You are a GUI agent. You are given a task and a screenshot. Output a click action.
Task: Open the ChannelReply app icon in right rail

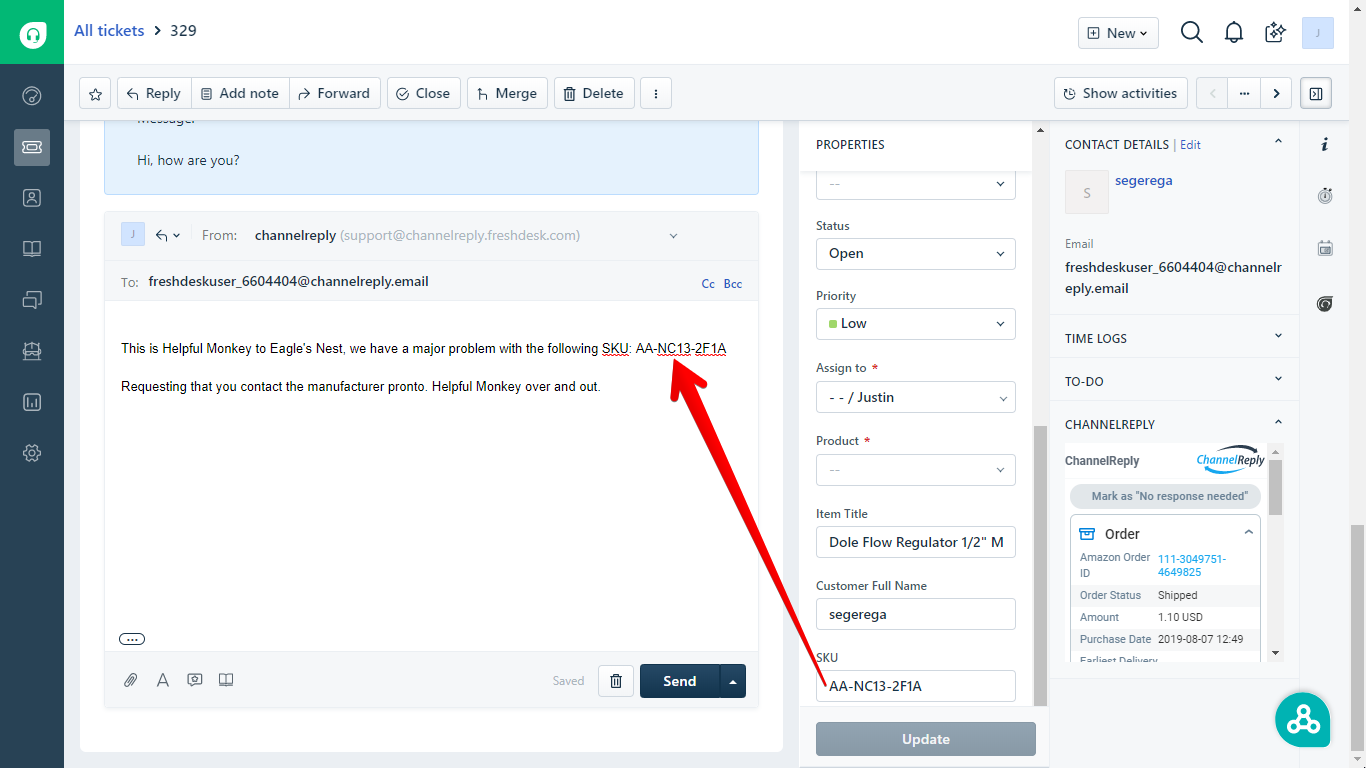1325,304
